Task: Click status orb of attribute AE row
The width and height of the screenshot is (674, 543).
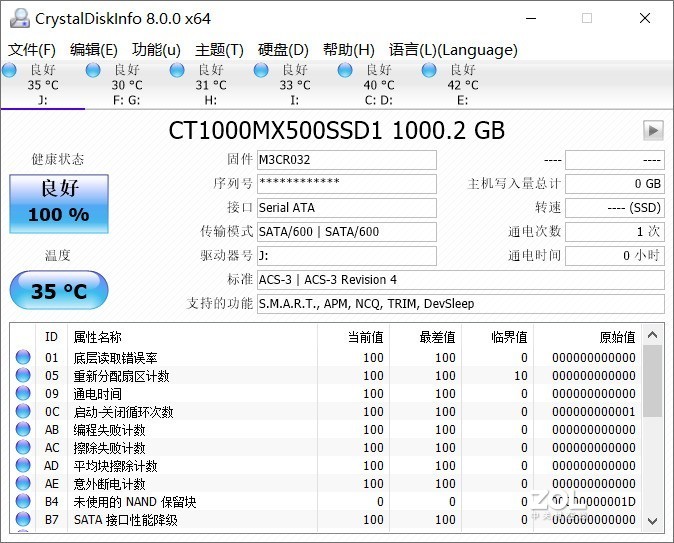Action: tap(23, 483)
